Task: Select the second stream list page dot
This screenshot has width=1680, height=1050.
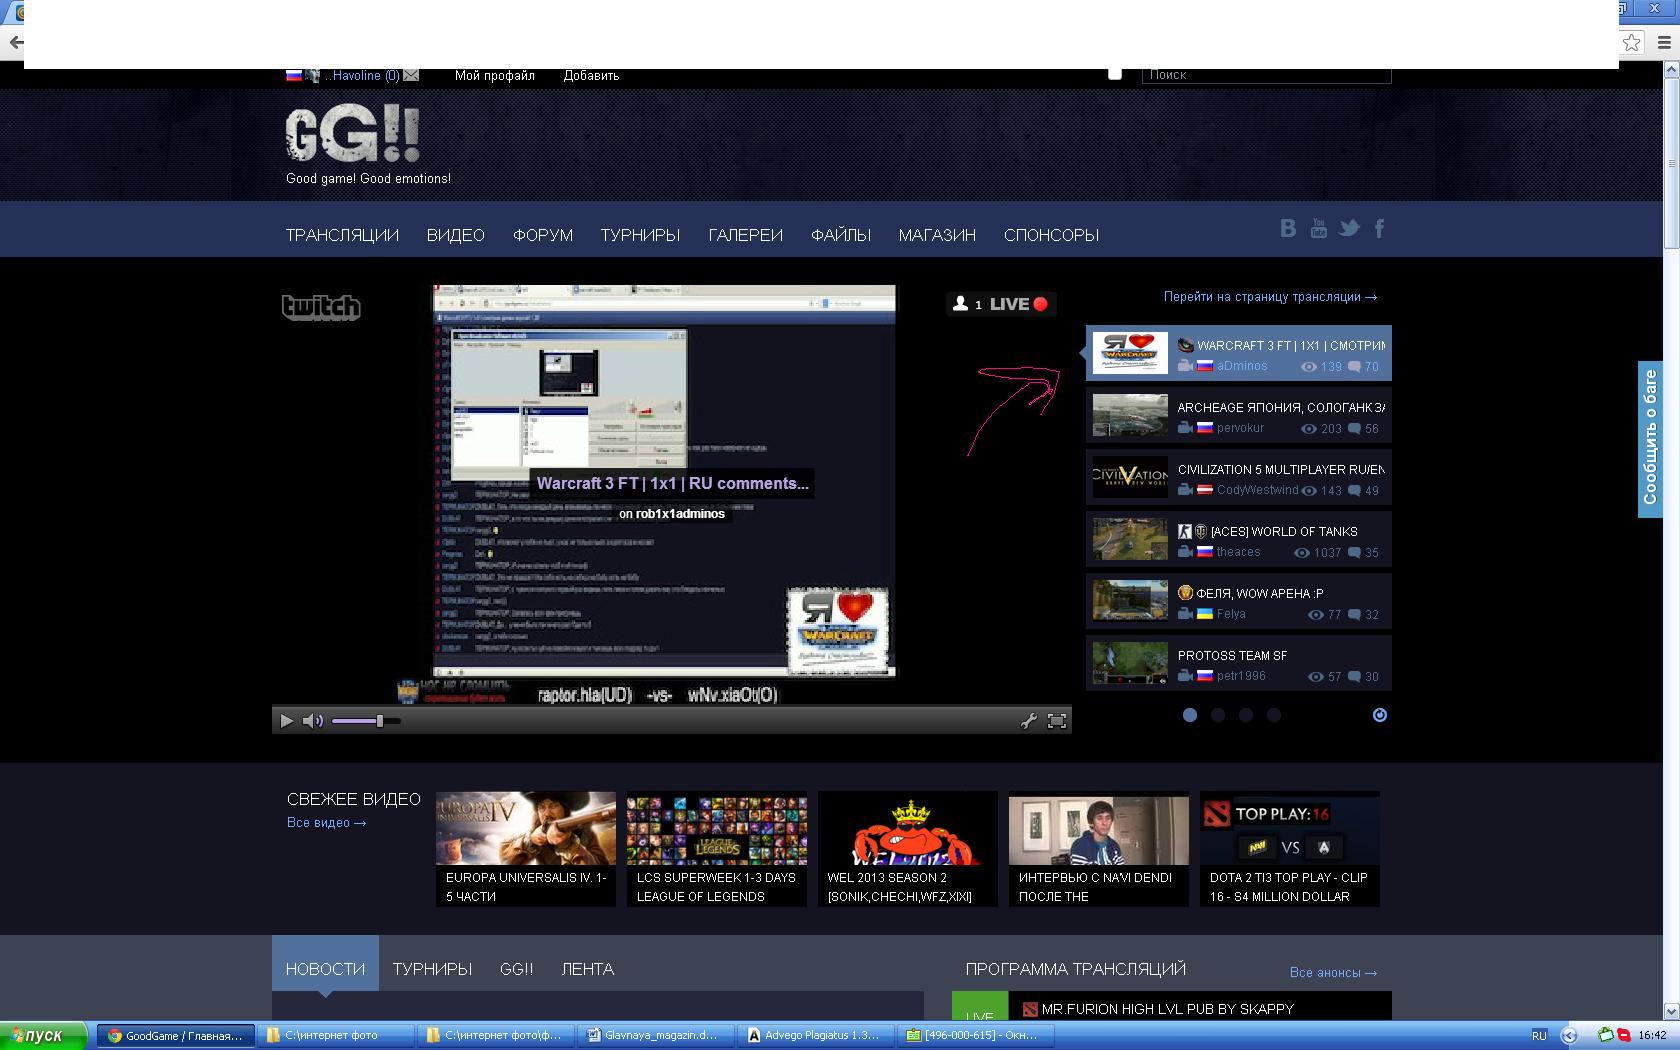Action: [1218, 715]
